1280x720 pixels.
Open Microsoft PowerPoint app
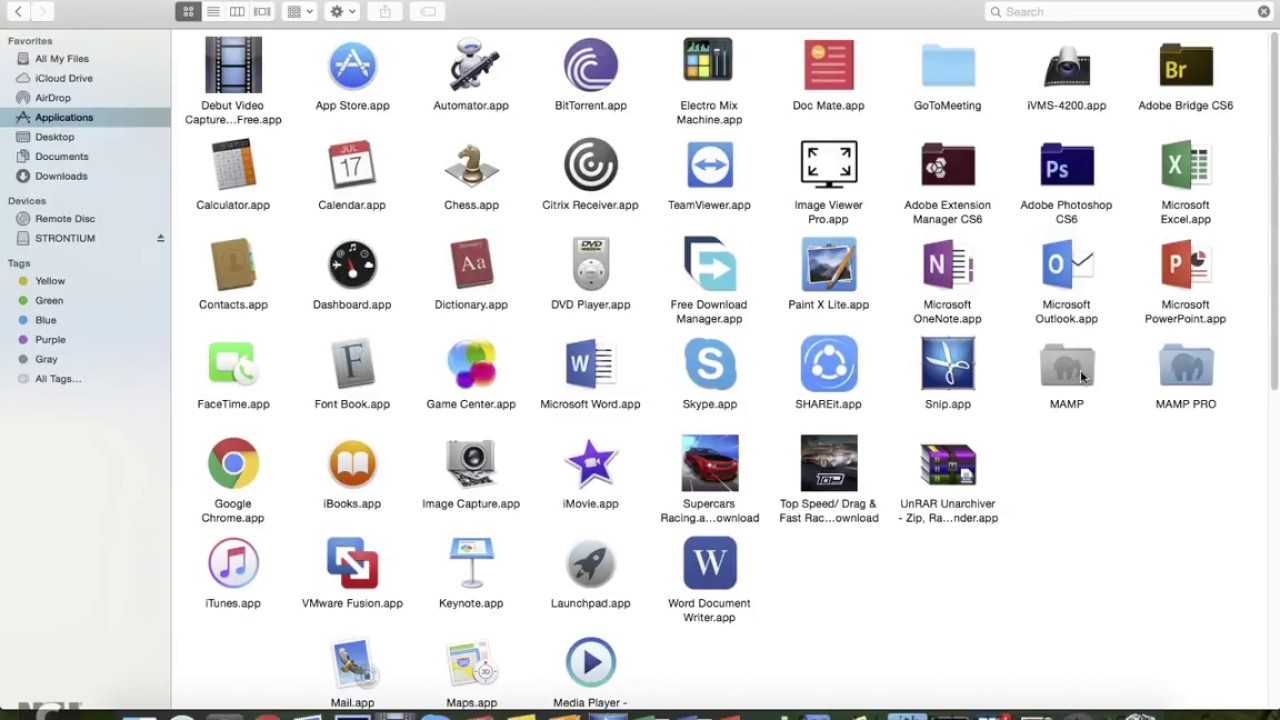tap(1185, 265)
